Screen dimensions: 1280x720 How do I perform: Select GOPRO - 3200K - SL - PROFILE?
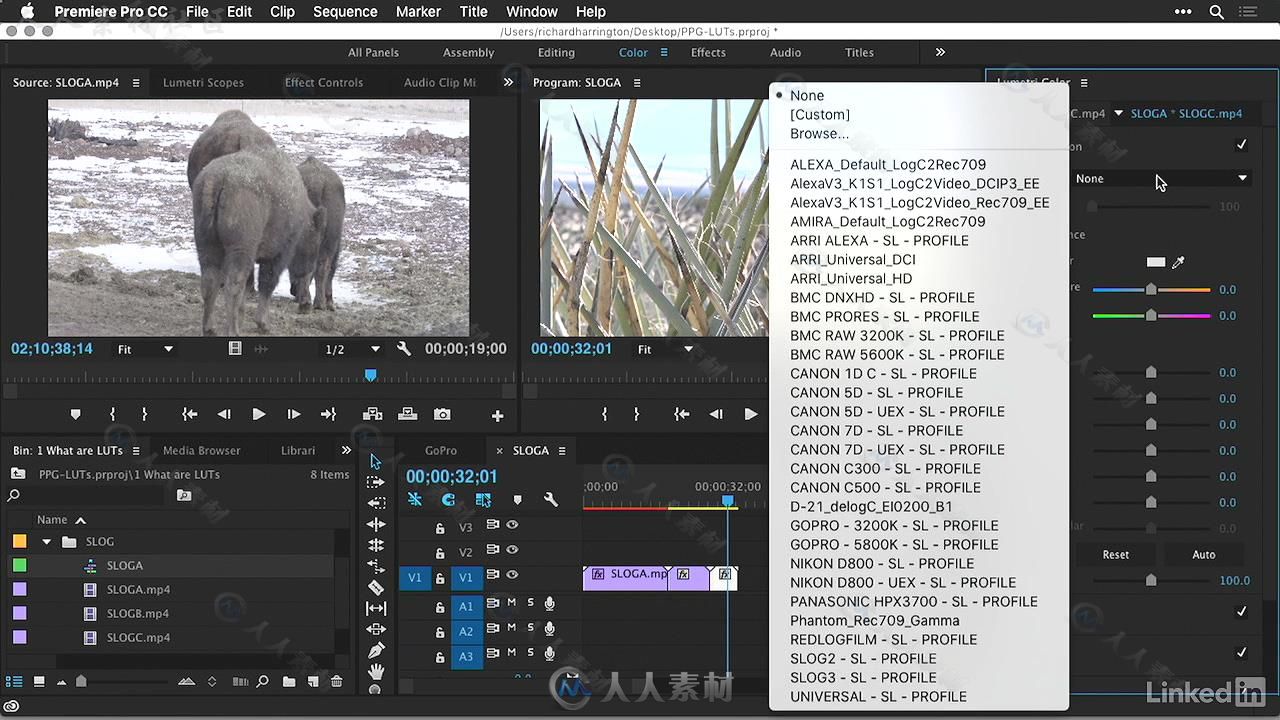click(894, 525)
